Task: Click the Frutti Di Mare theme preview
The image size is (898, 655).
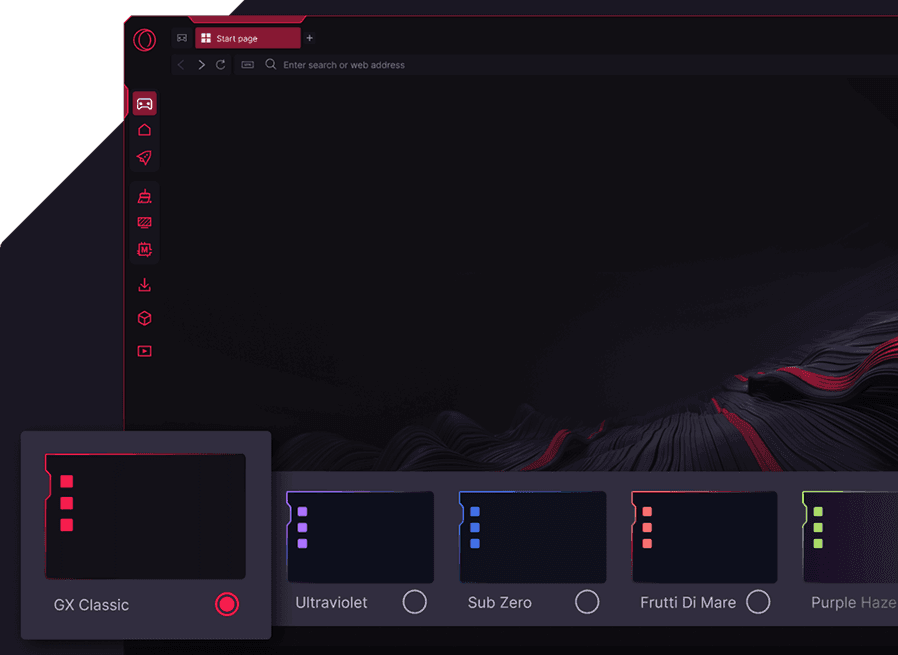Action: (704, 536)
